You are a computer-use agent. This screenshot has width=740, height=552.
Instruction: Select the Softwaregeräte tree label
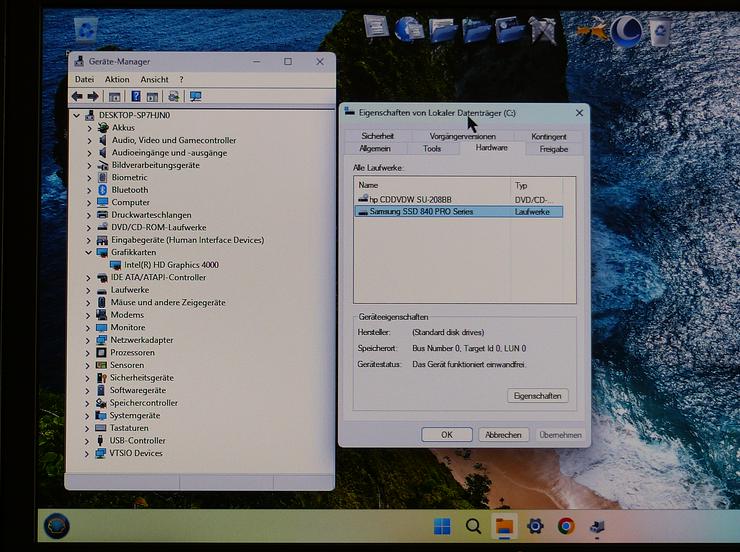[138, 390]
